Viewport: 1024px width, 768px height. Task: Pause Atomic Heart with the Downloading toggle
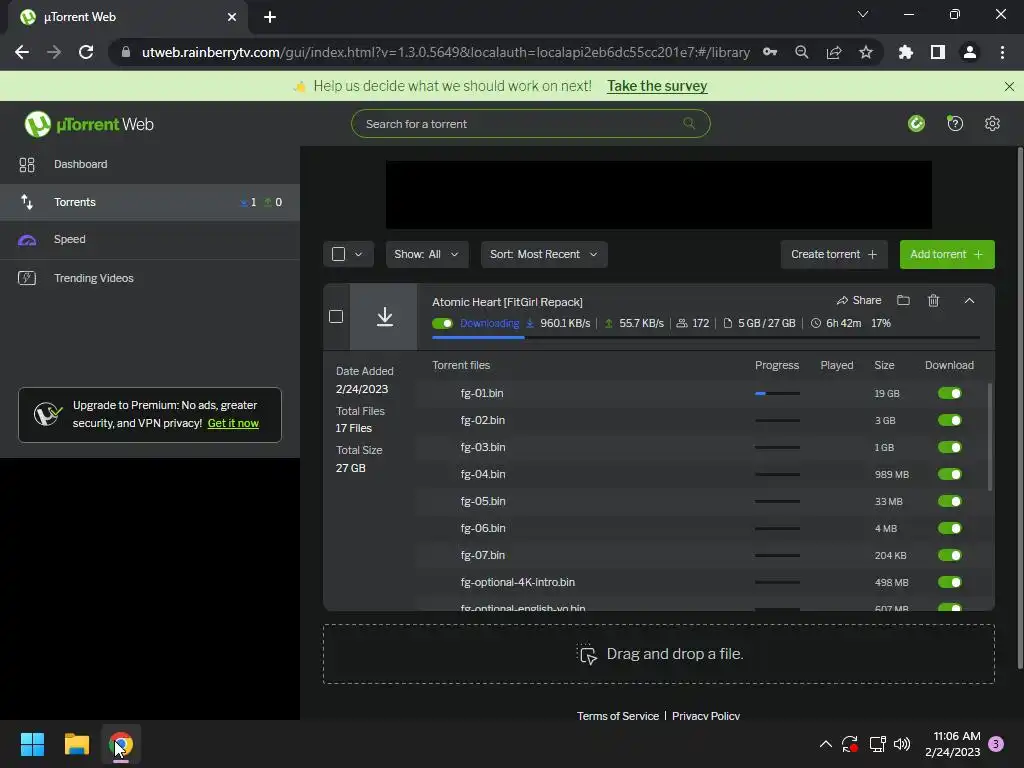click(x=442, y=323)
